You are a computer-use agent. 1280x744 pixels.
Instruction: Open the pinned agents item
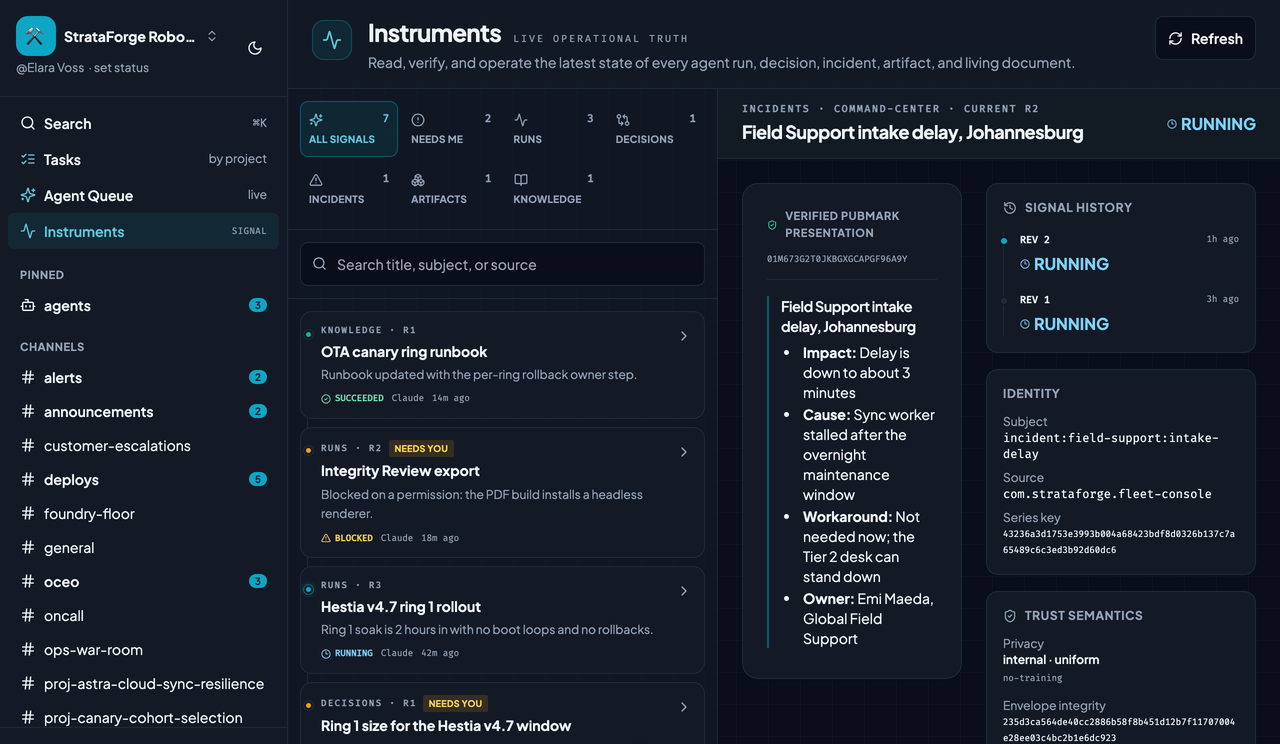[143, 306]
